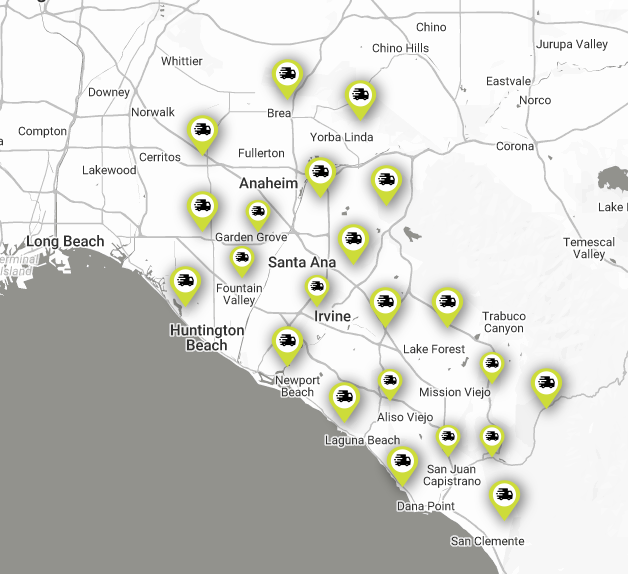Click the Corona city label
The height and width of the screenshot is (574, 628).
(x=515, y=147)
